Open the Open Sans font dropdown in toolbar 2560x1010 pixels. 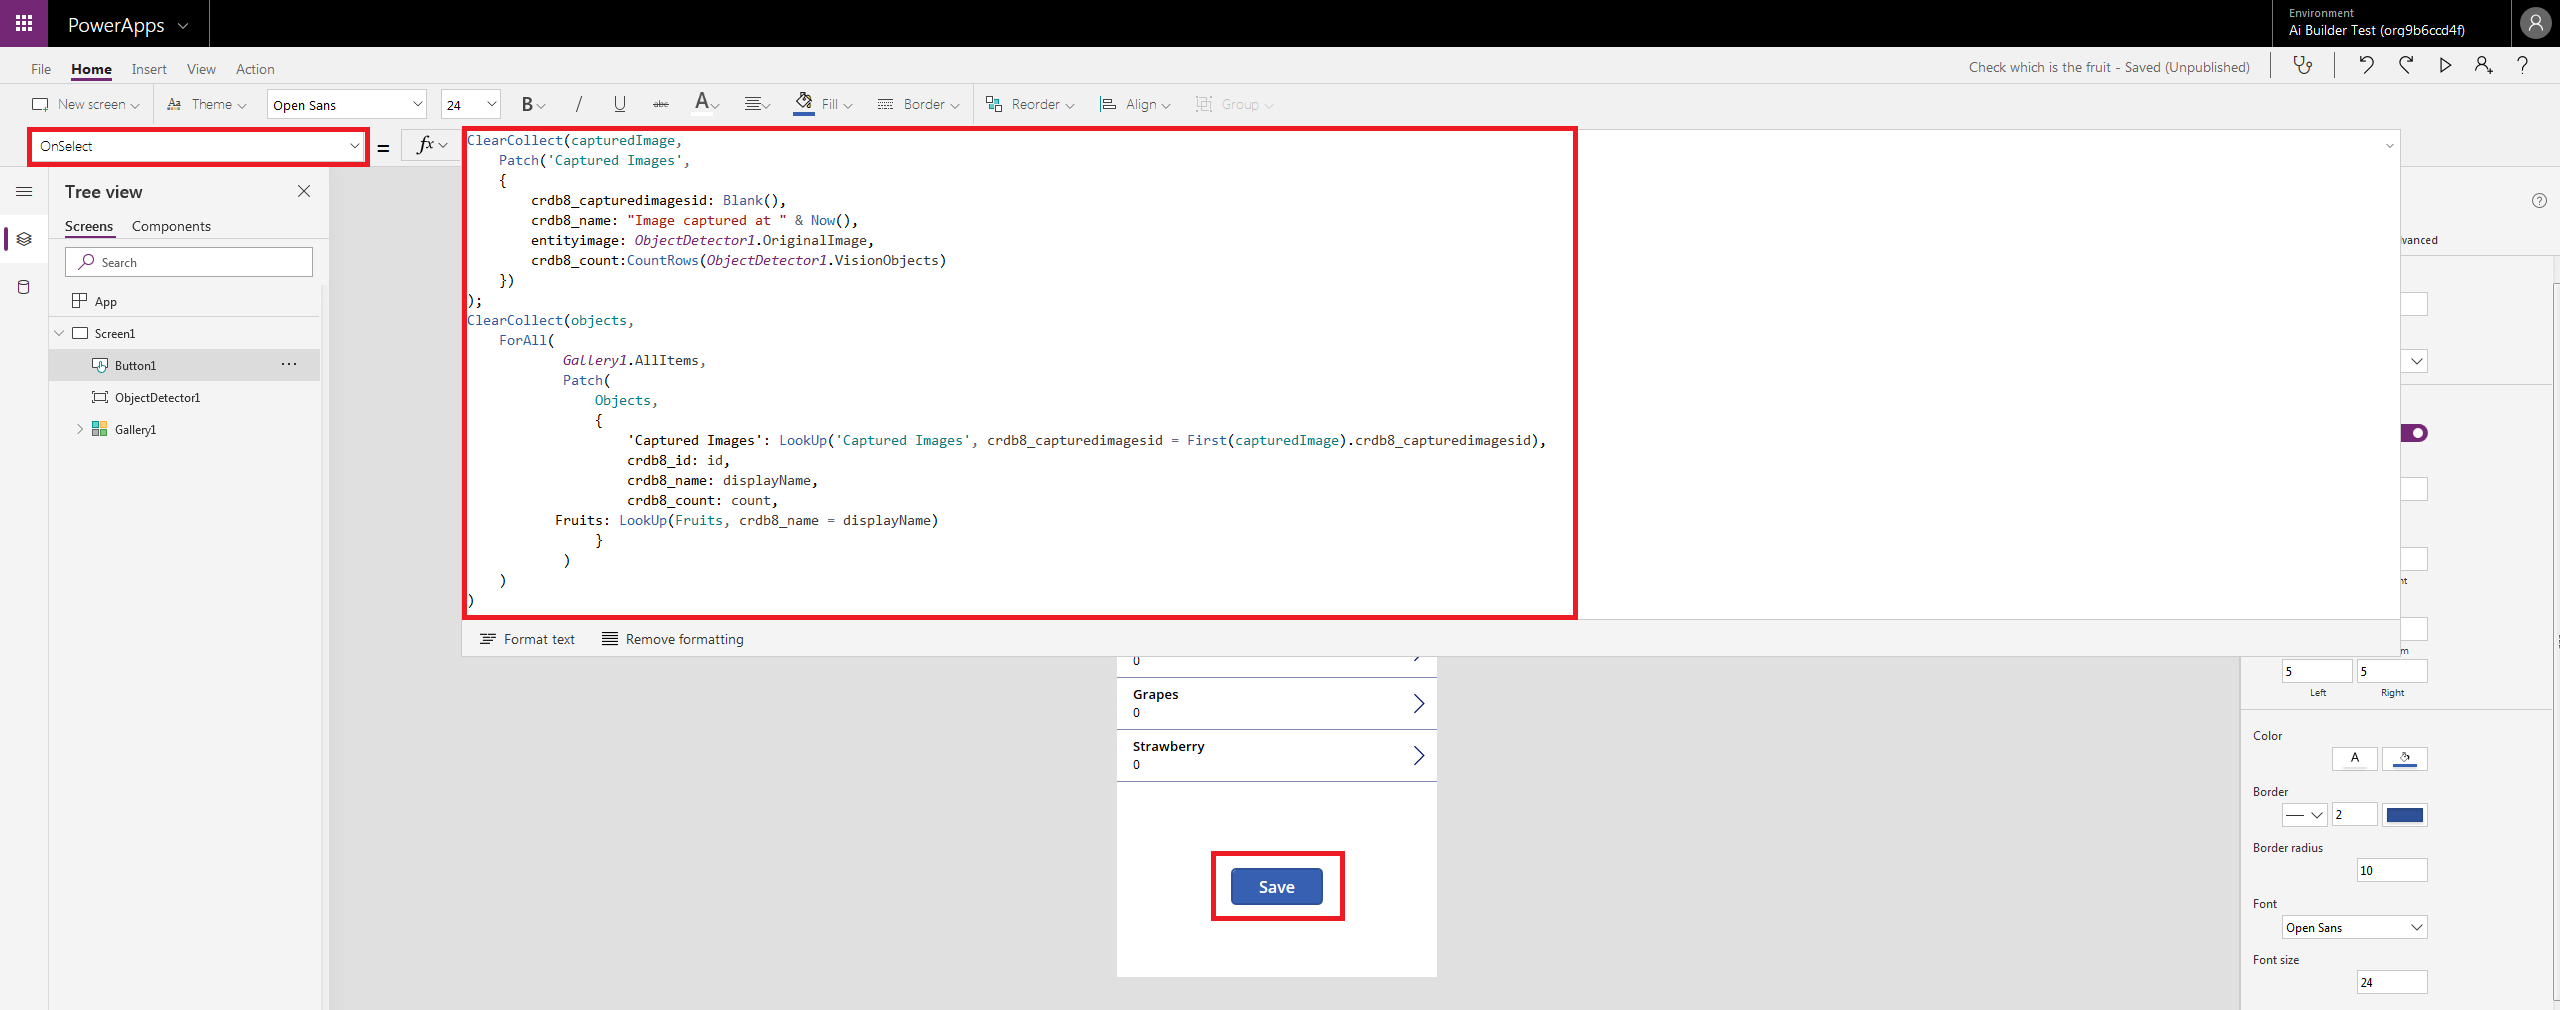click(346, 105)
